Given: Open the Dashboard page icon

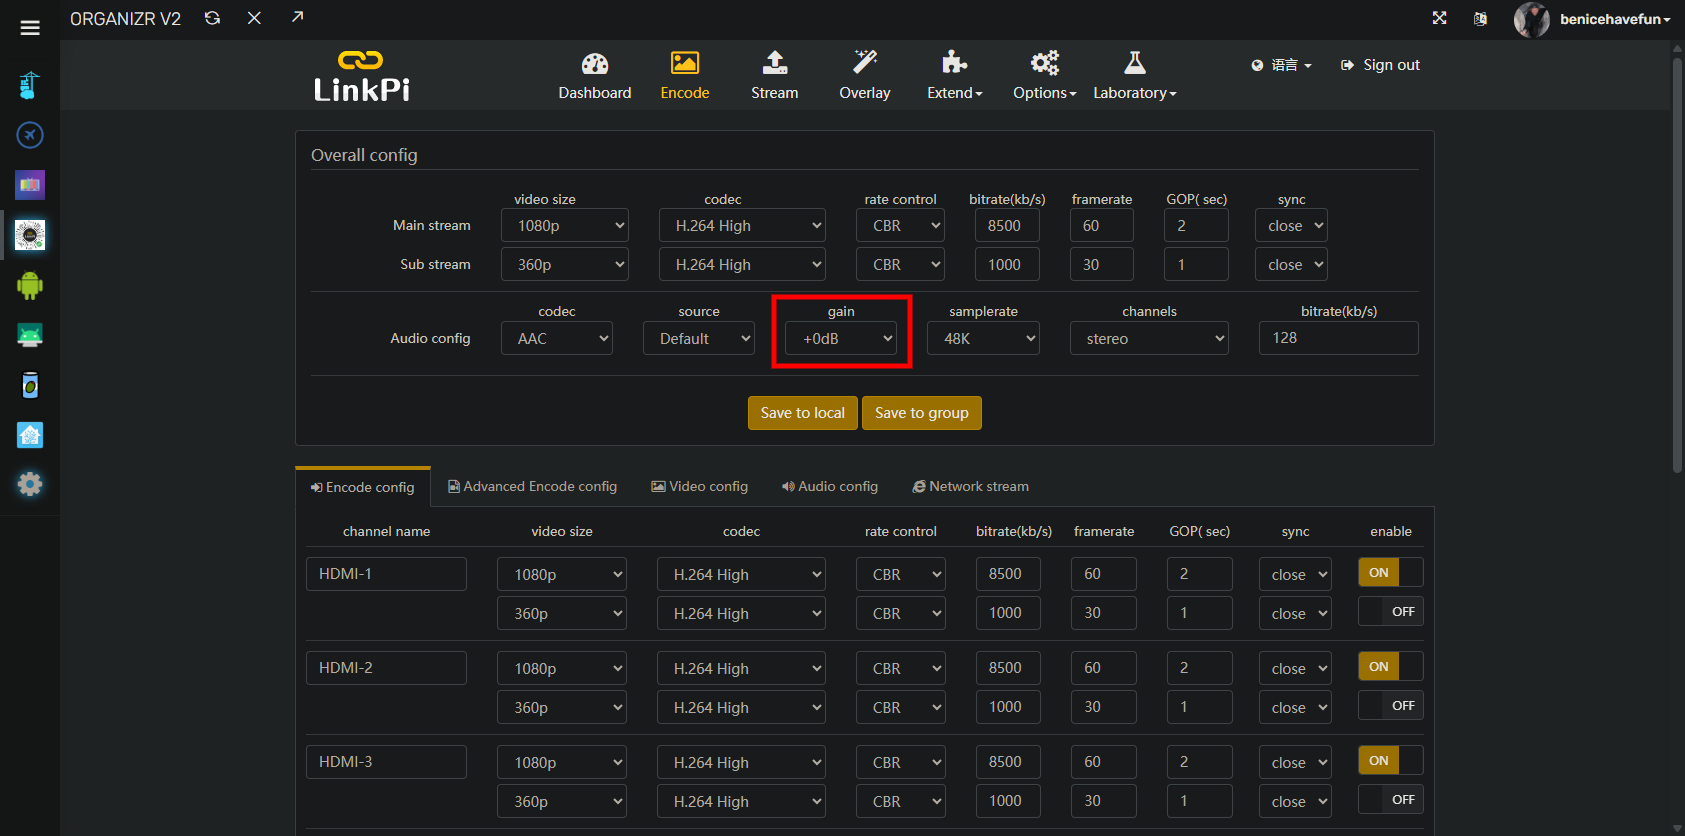Looking at the screenshot, I should 595,64.
